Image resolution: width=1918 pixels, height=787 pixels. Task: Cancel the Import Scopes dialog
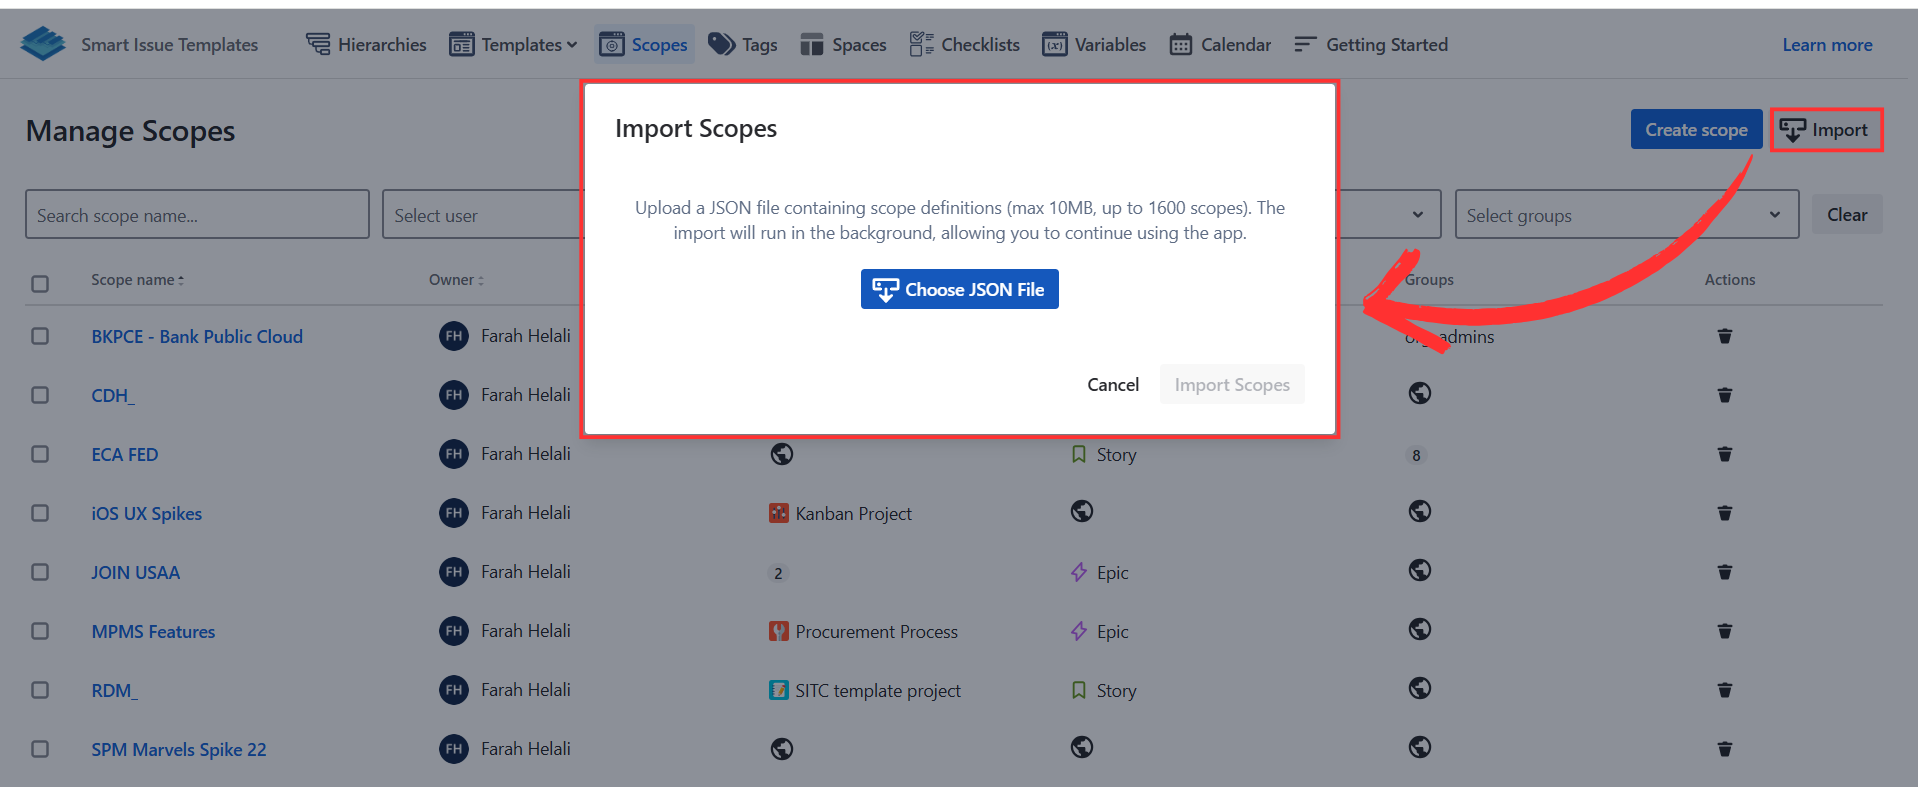pyautogui.click(x=1112, y=385)
